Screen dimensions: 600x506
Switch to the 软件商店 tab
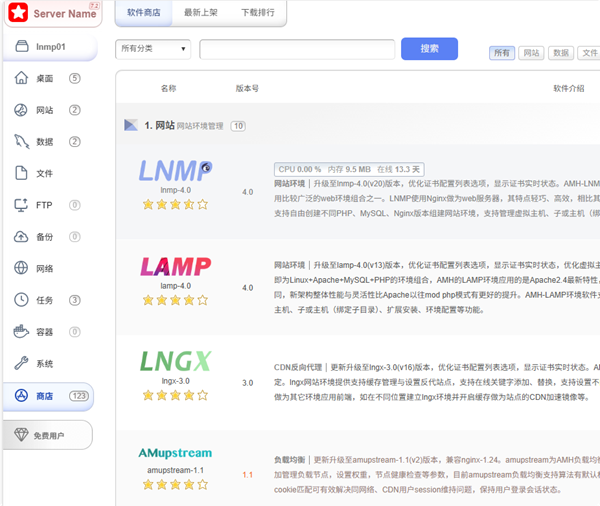pyautogui.click(x=144, y=13)
